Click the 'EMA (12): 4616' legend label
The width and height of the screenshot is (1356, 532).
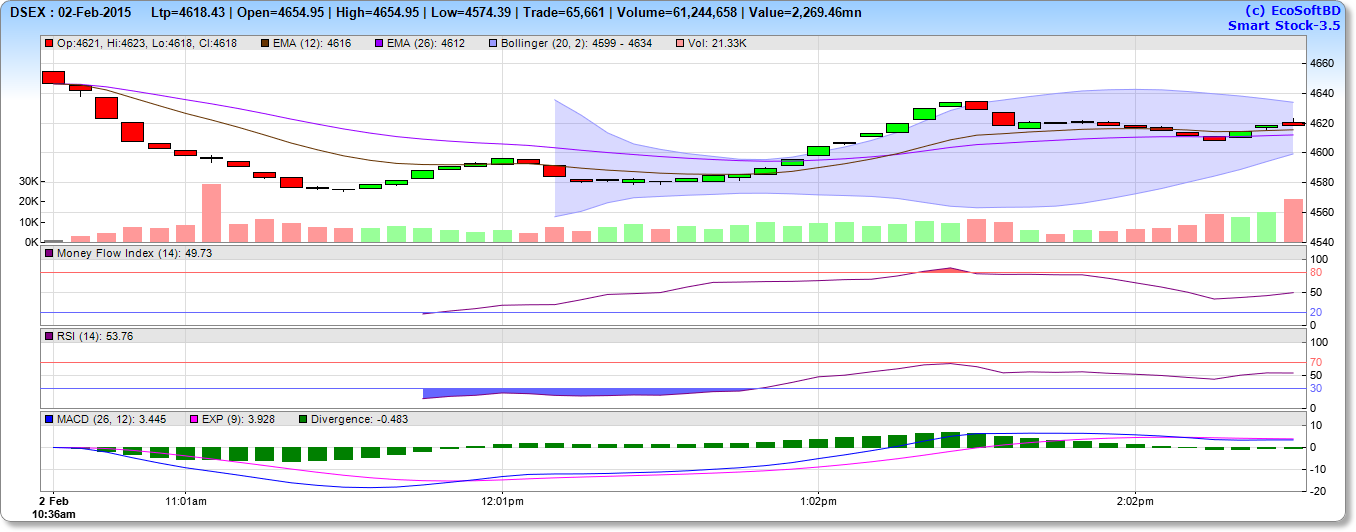[x=312, y=44]
